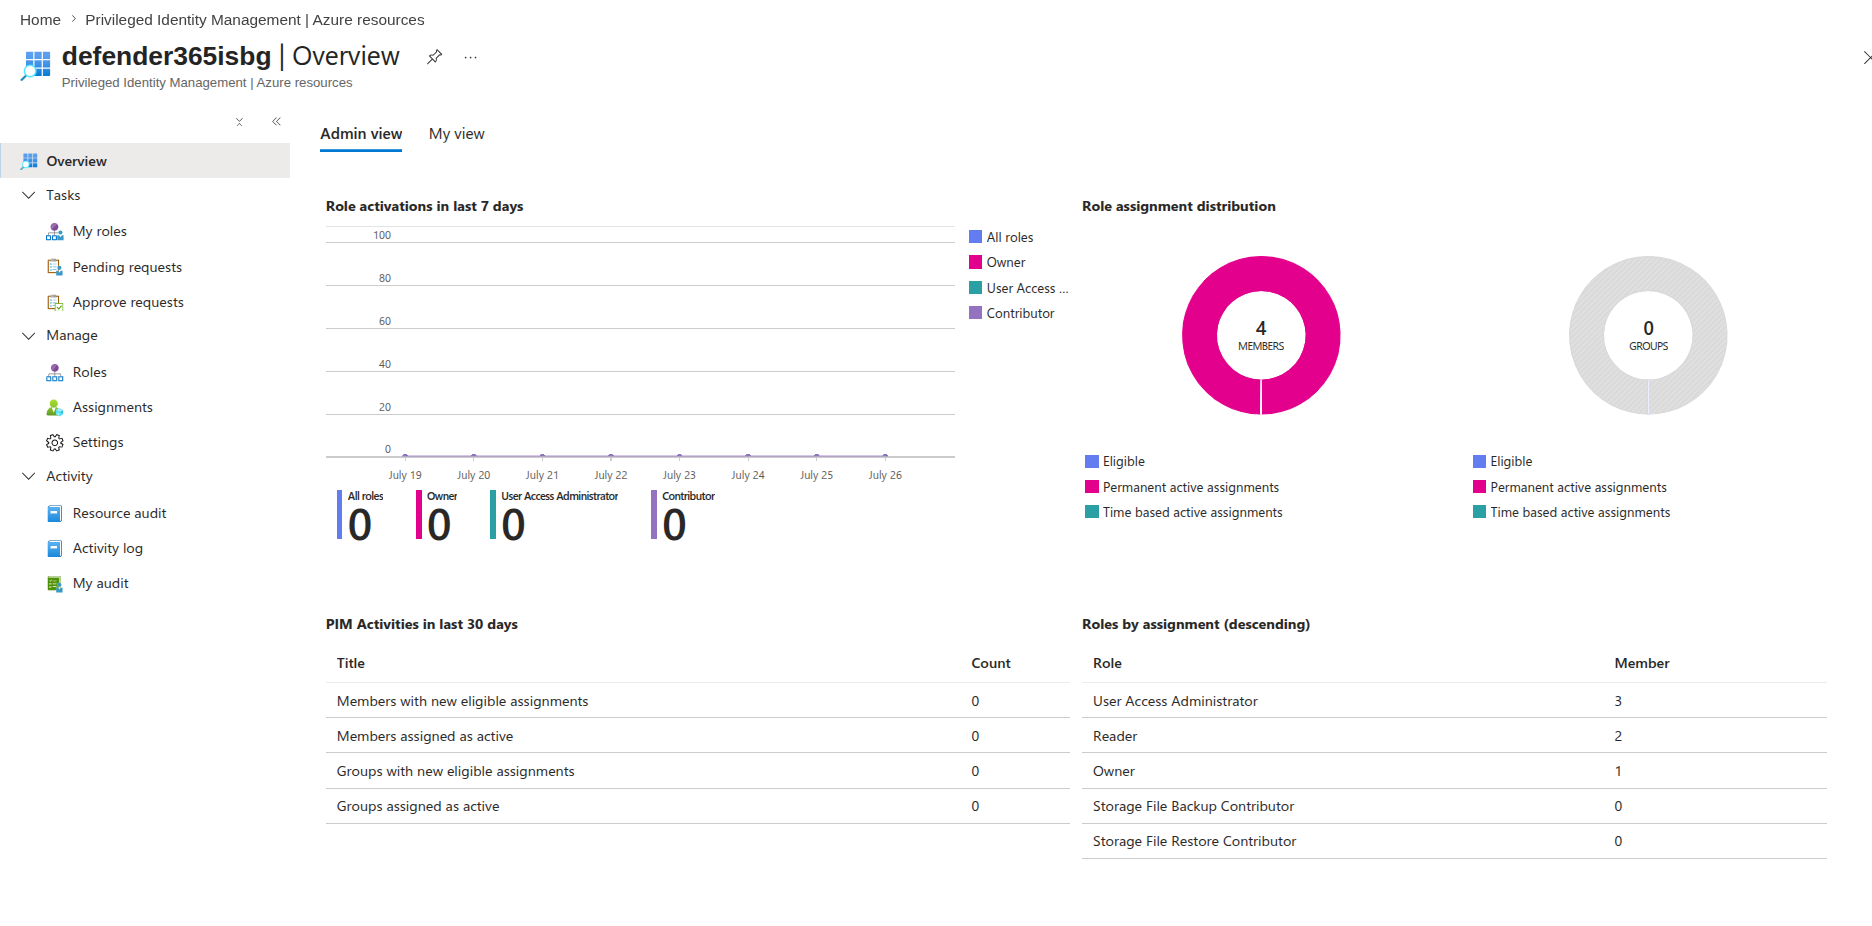Click the Activity log icon
This screenshot has width=1872, height=926.
click(55, 548)
